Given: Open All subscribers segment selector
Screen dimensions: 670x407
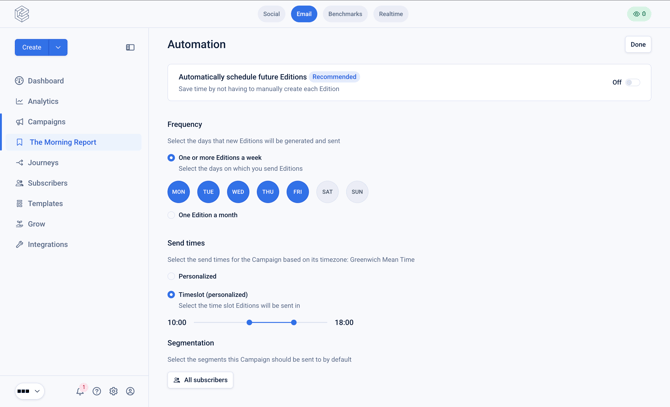Looking at the screenshot, I should [200, 380].
